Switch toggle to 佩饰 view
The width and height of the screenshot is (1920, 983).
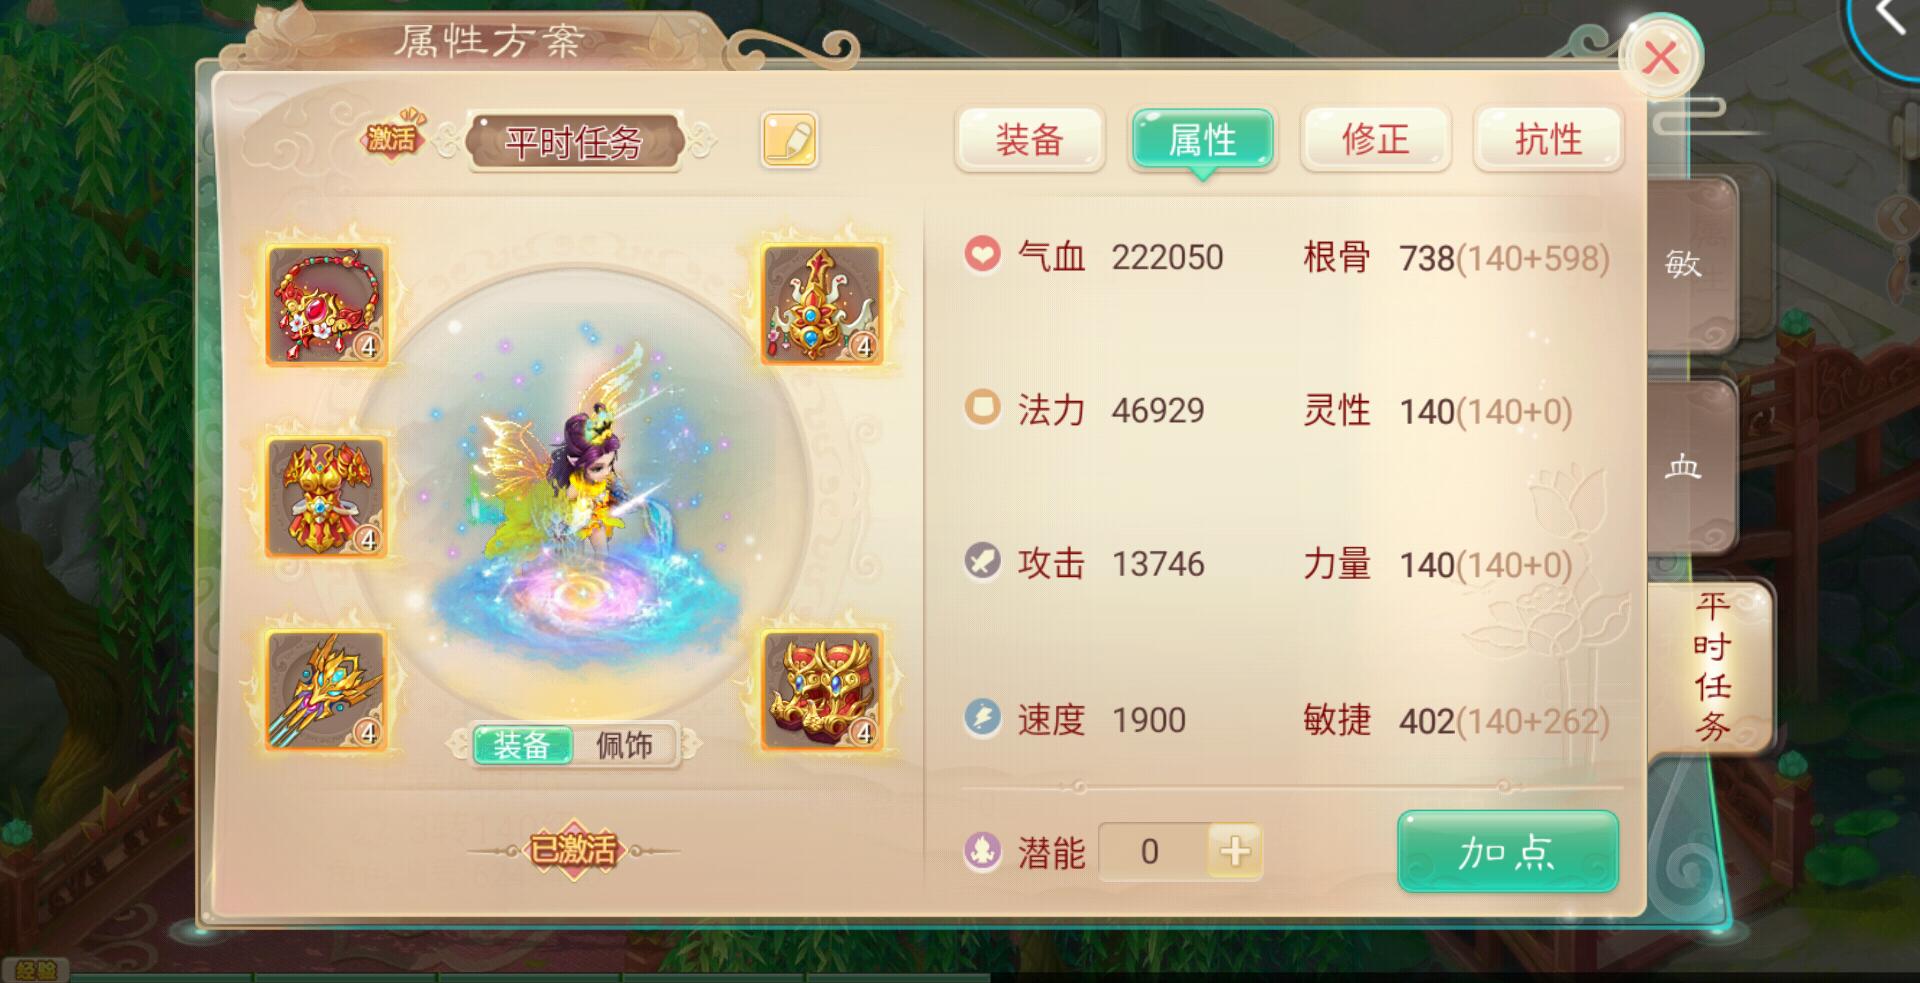(x=624, y=745)
